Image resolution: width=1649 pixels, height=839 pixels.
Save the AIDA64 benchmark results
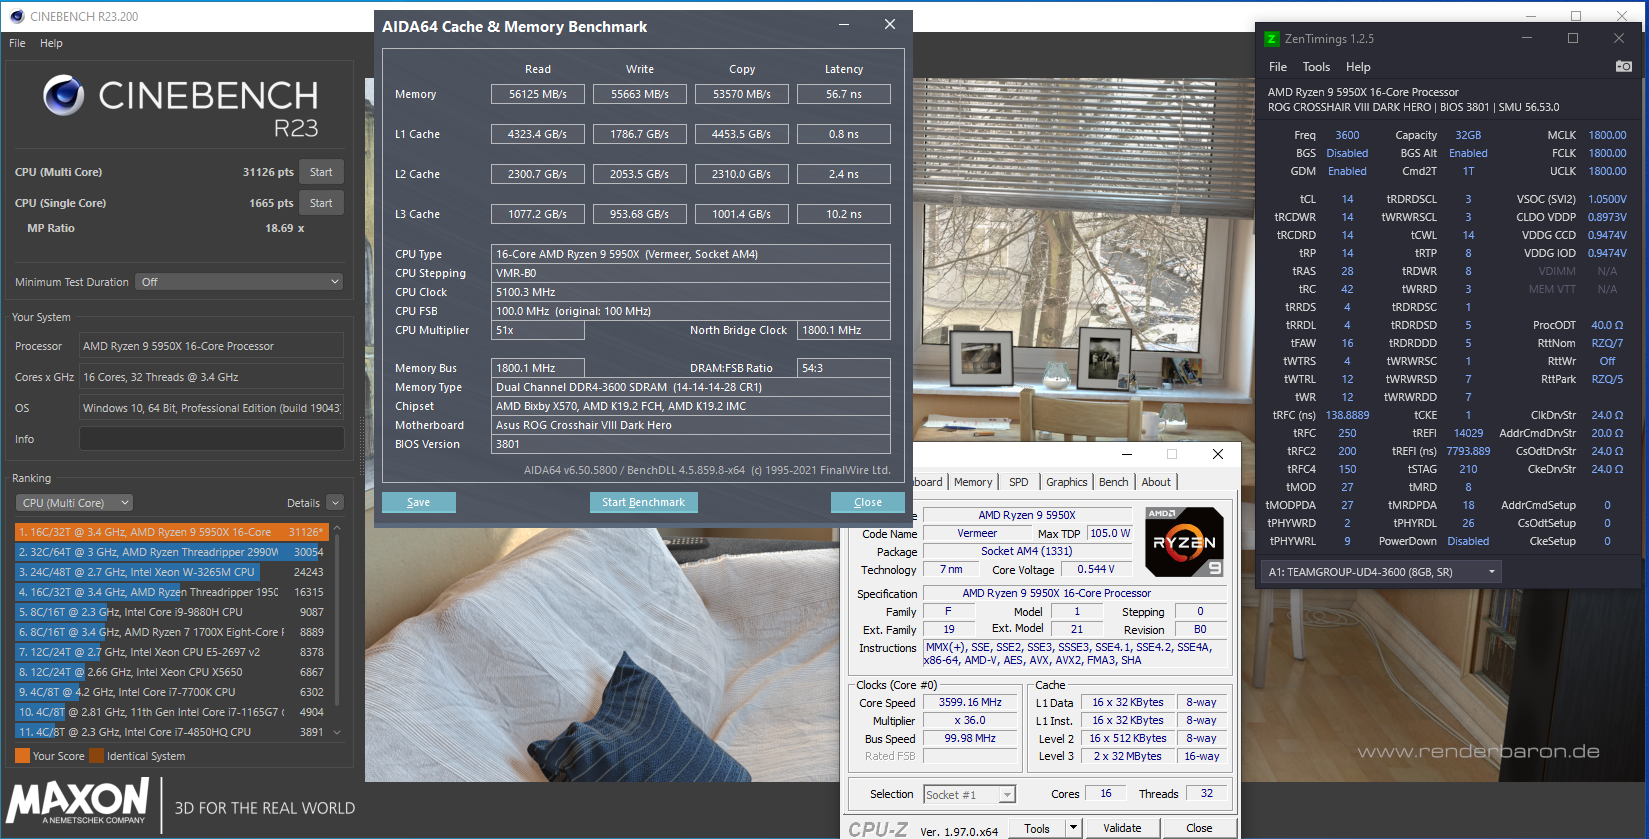[x=419, y=502]
